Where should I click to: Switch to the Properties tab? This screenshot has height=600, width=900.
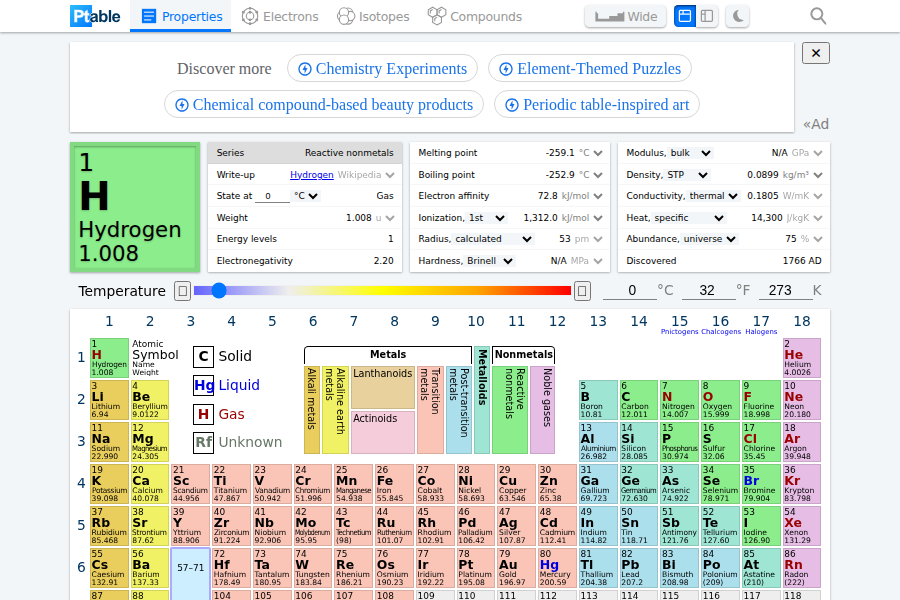pos(181,16)
